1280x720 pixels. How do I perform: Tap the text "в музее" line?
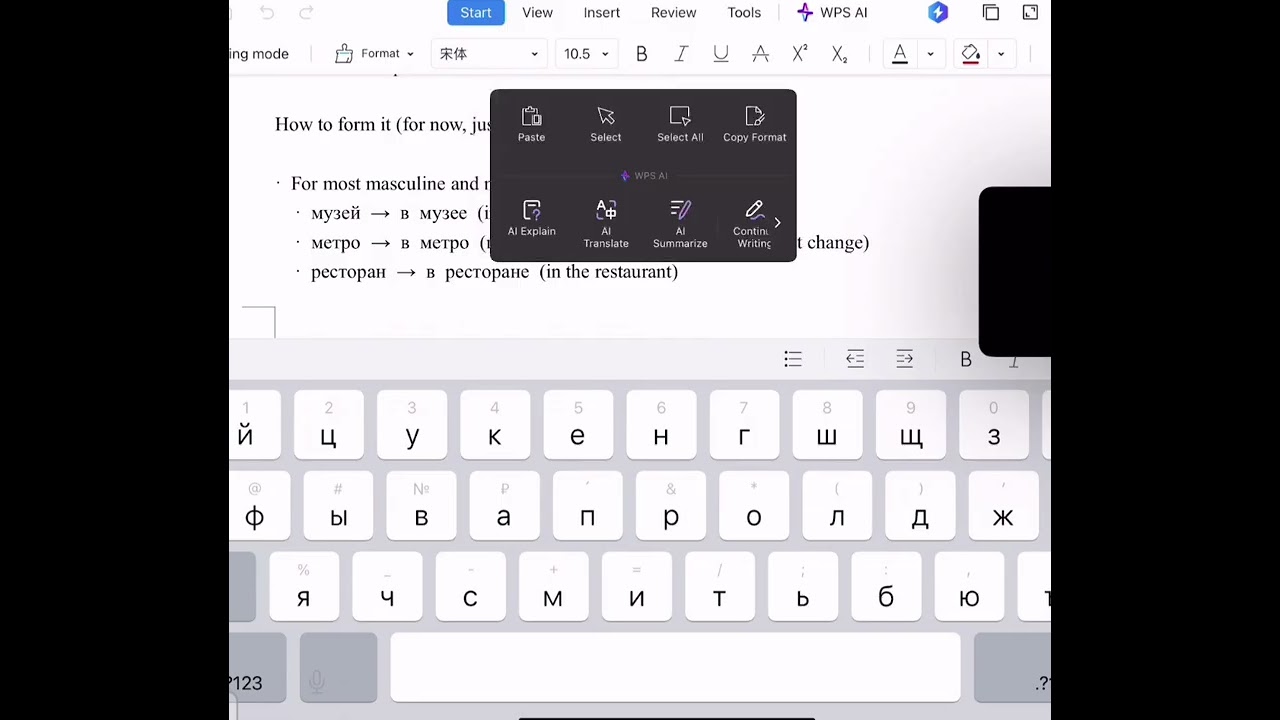coord(433,213)
